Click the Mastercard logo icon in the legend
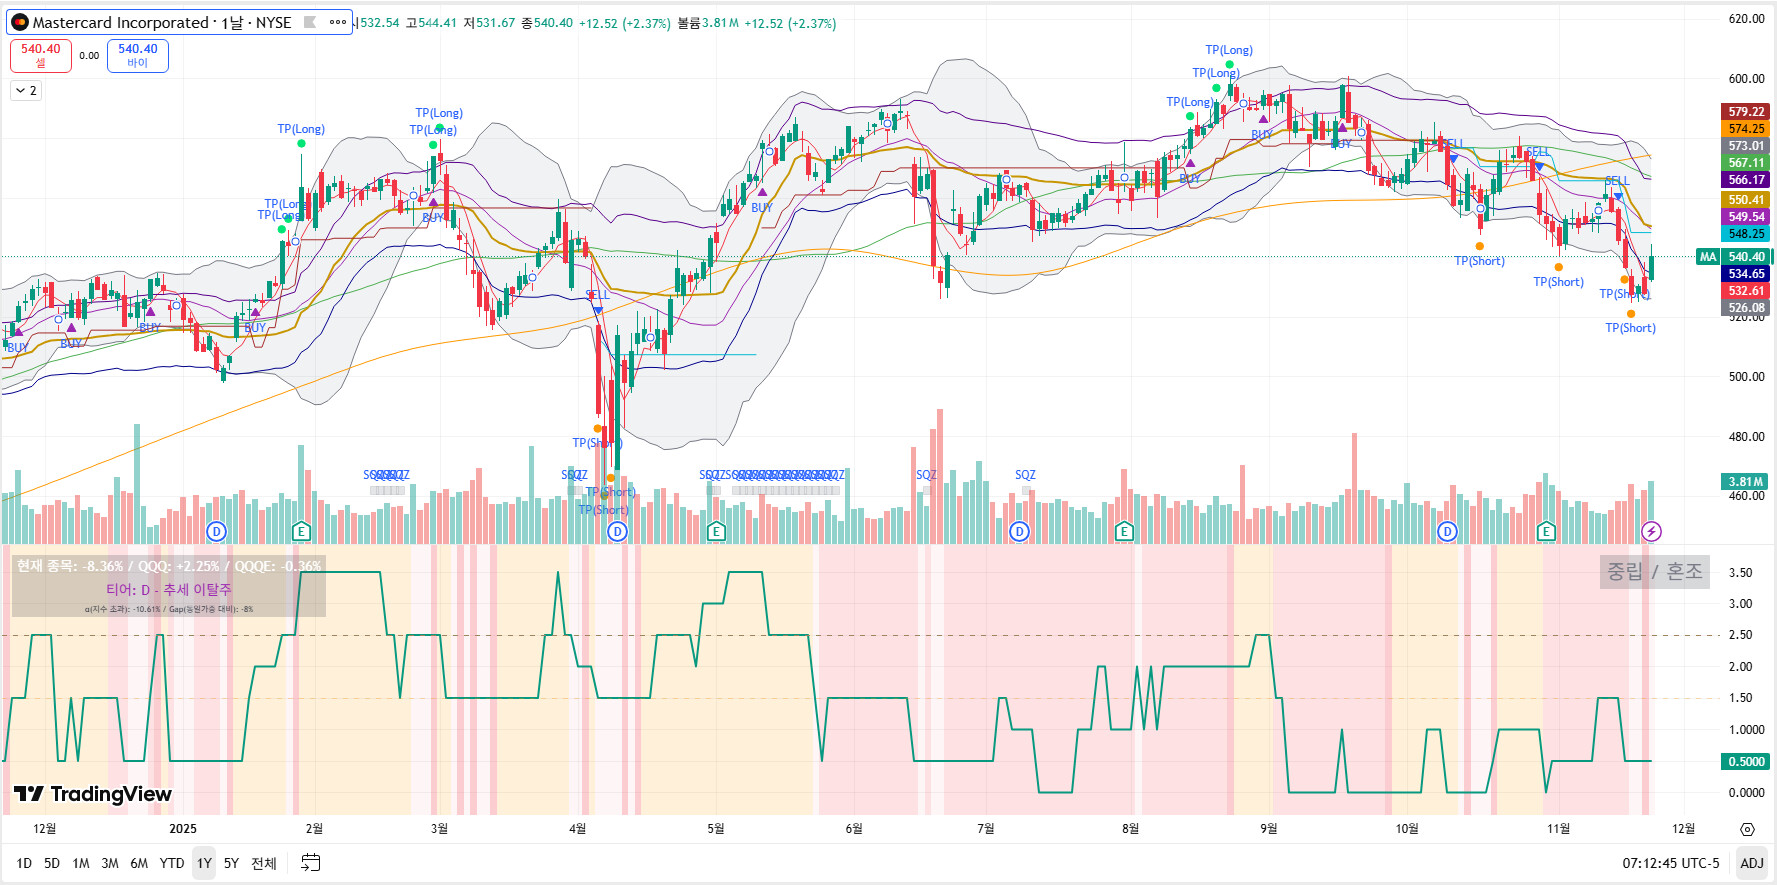This screenshot has height=885, width=1777. click(20, 22)
